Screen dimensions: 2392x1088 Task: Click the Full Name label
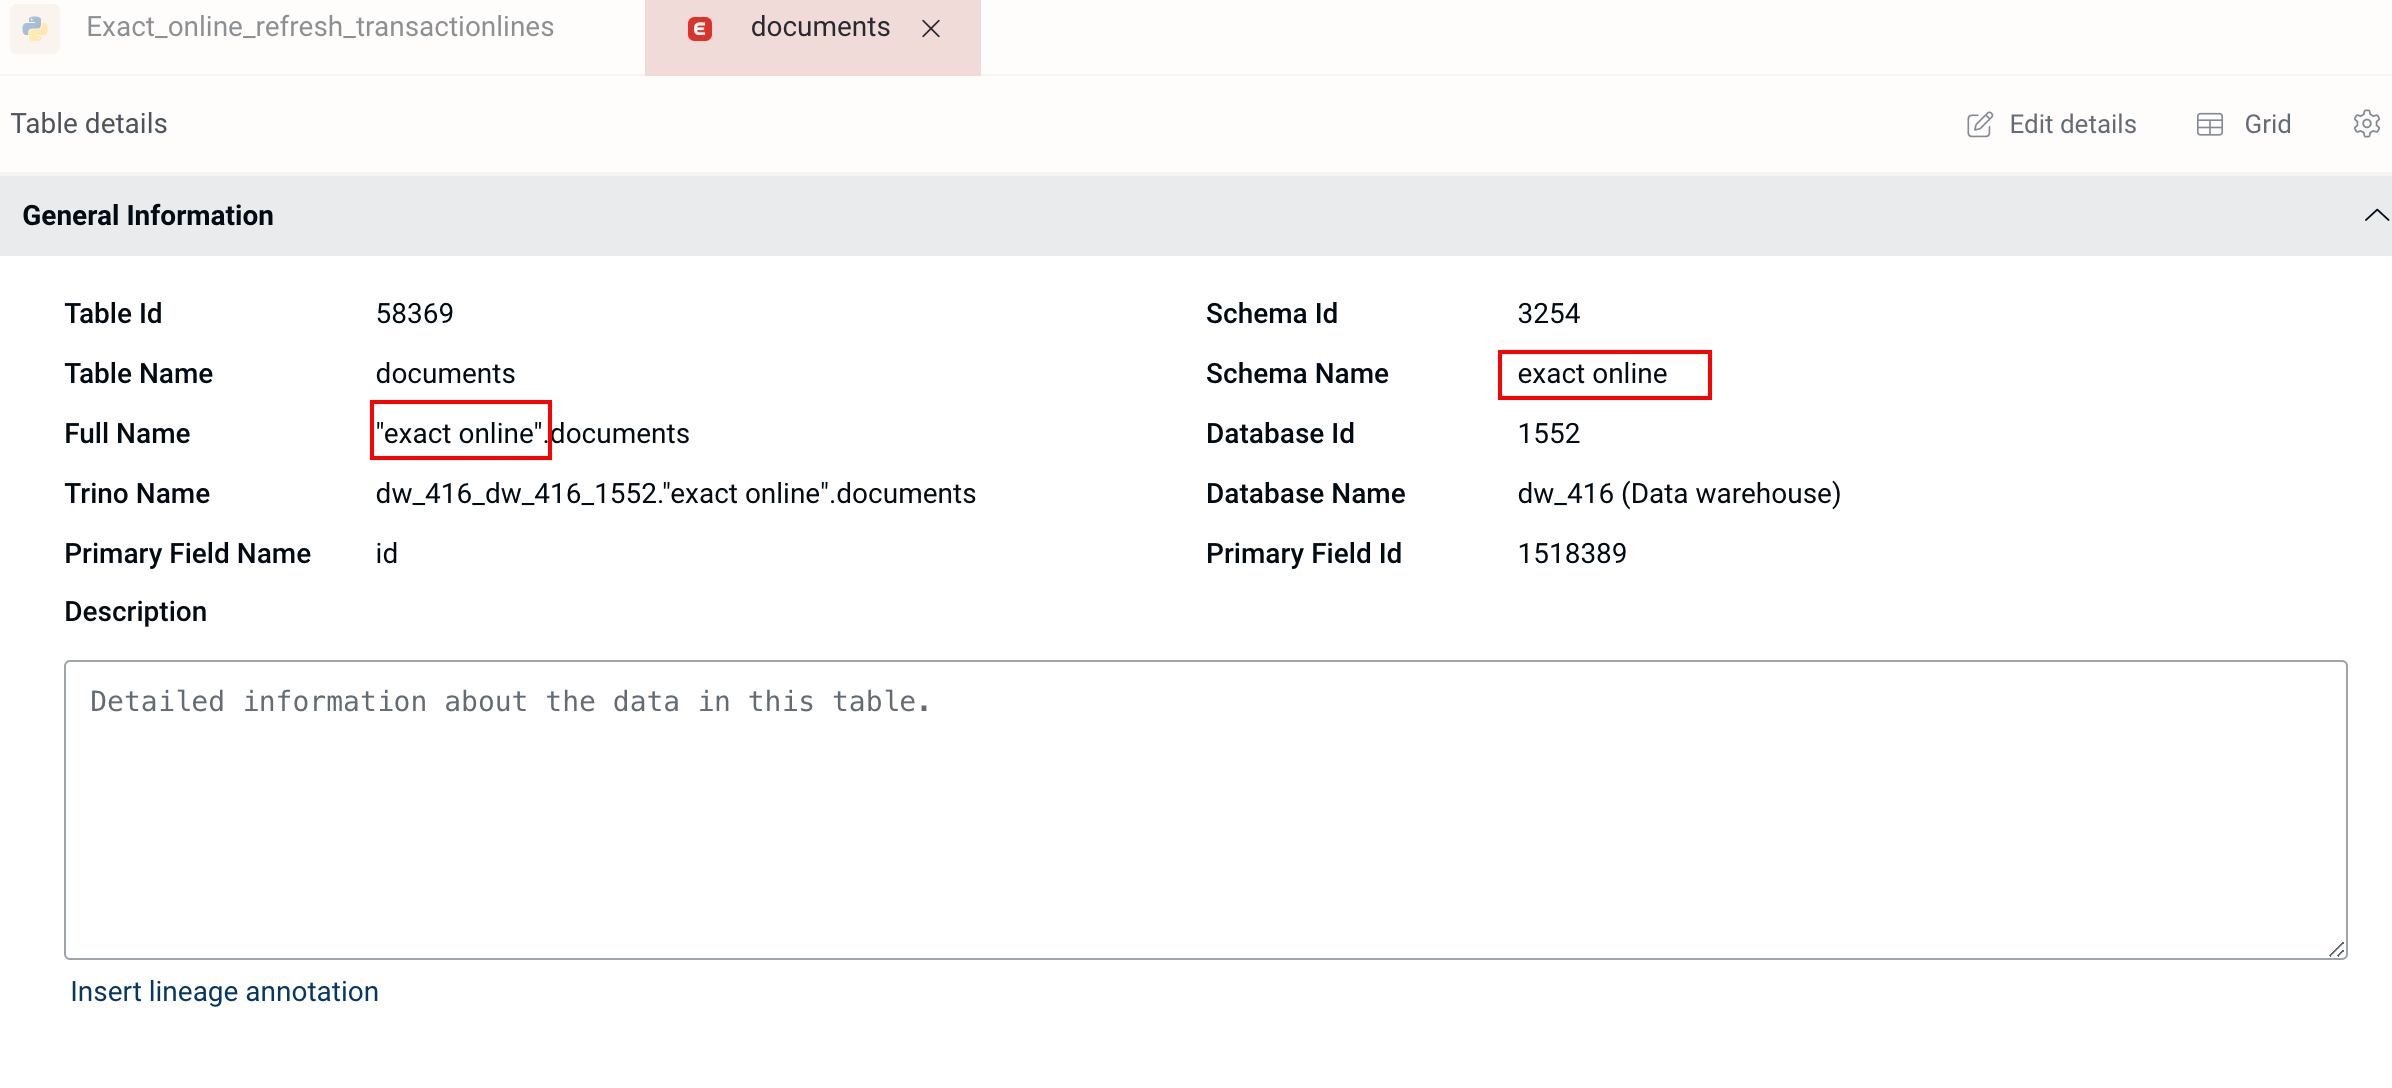(127, 433)
